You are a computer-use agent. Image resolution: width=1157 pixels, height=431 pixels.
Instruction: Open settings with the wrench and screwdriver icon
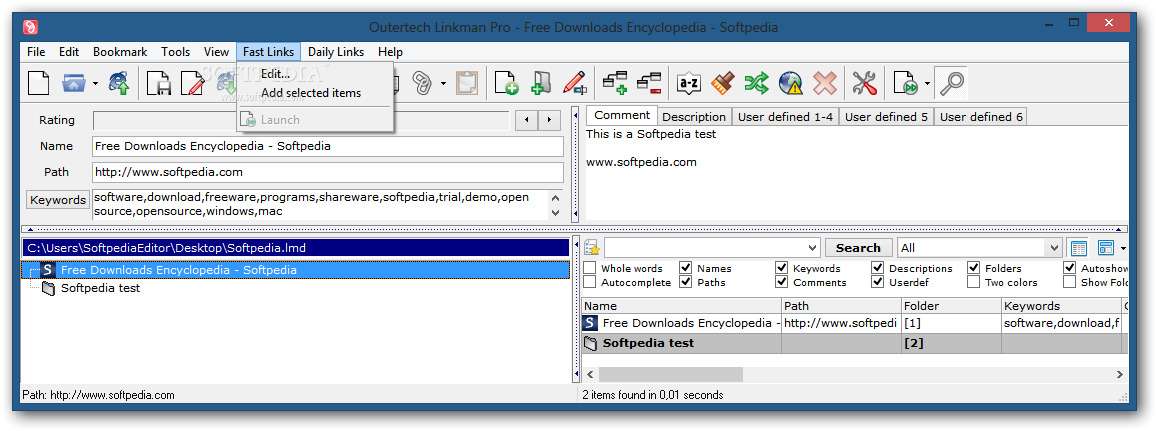[864, 83]
